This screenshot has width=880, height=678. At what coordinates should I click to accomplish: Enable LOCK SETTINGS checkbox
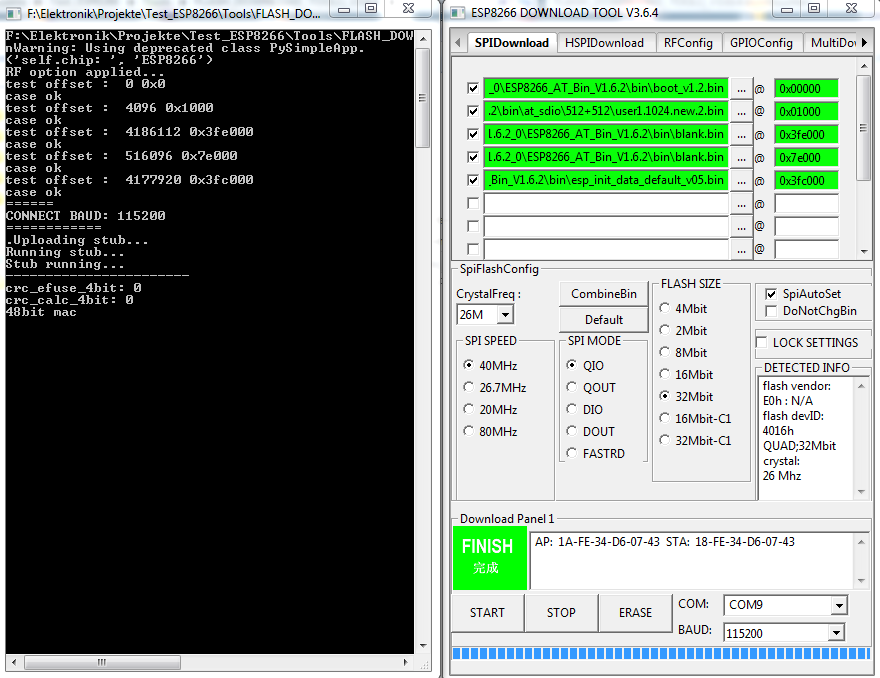coord(762,342)
